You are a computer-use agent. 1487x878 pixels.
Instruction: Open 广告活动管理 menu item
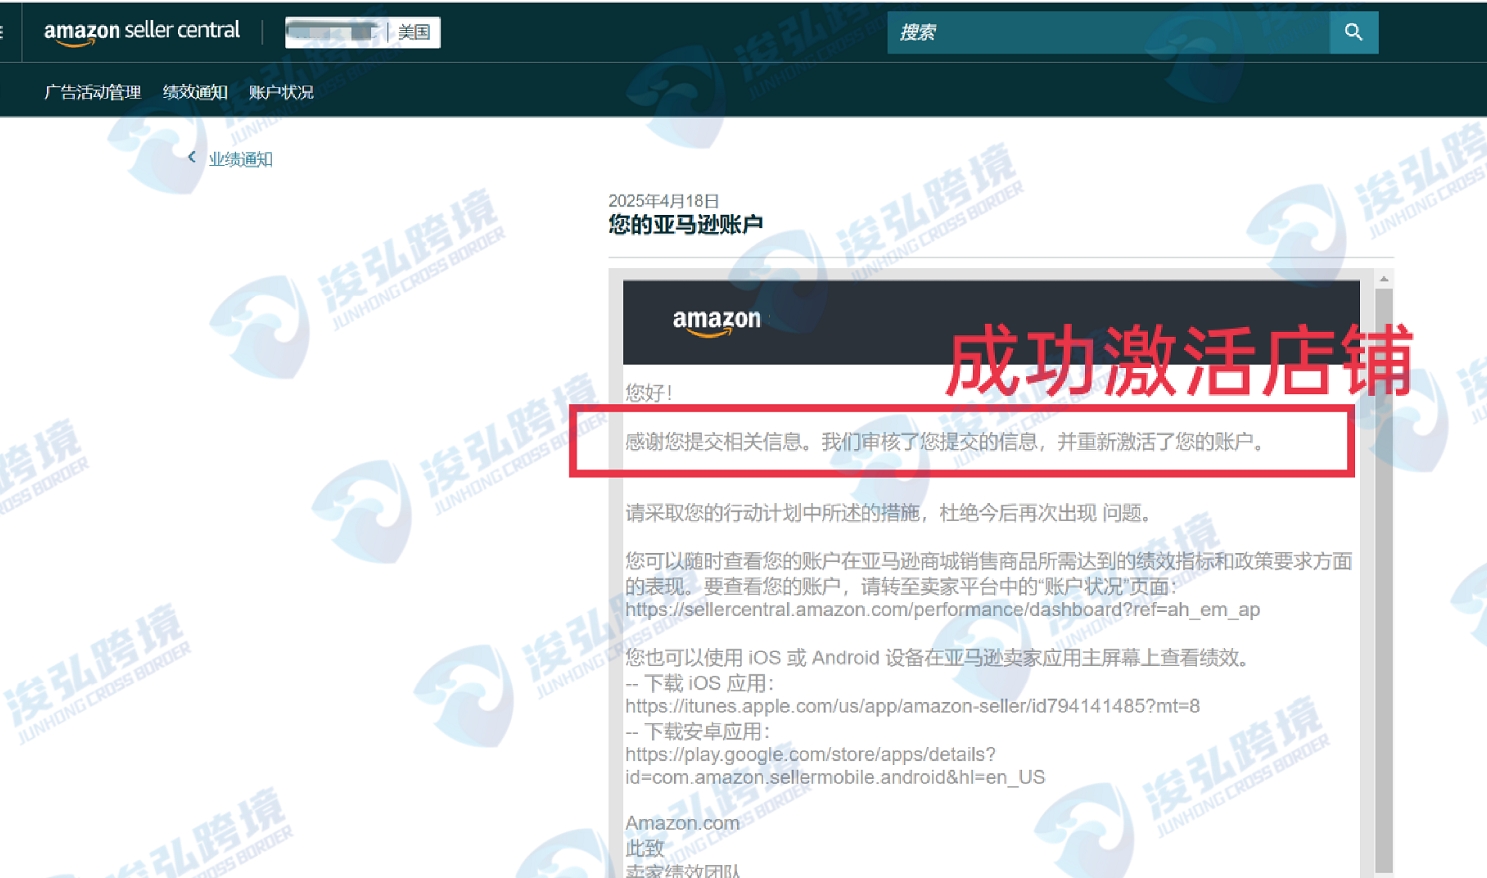coord(93,92)
